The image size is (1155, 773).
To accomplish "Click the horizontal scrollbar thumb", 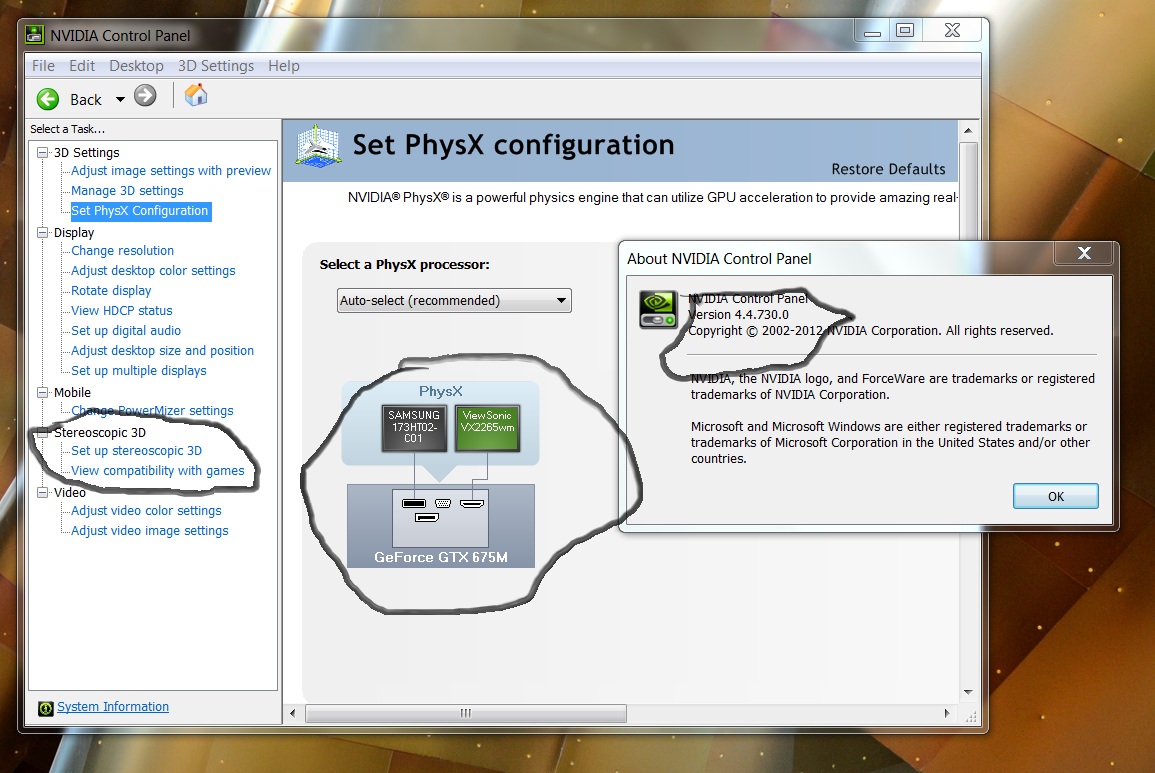I will pyautogui.click(x=466, y=713).
